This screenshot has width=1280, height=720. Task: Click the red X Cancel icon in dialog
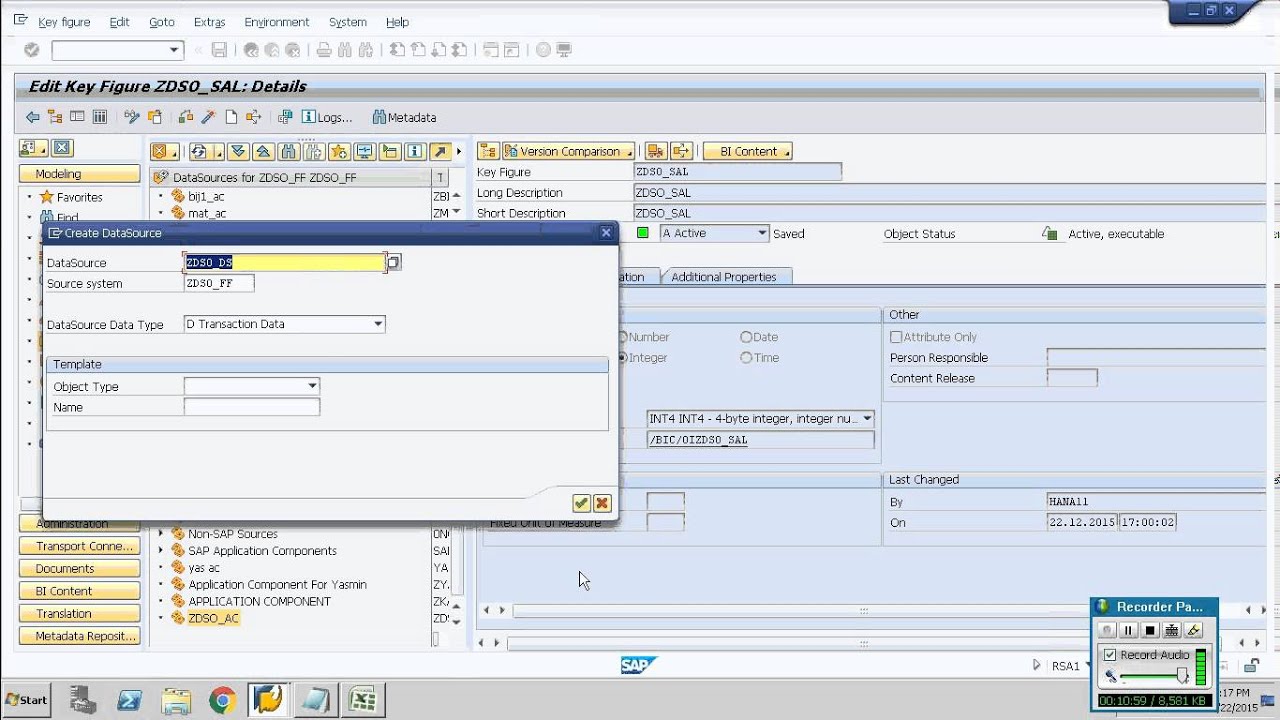coord(602,503)
